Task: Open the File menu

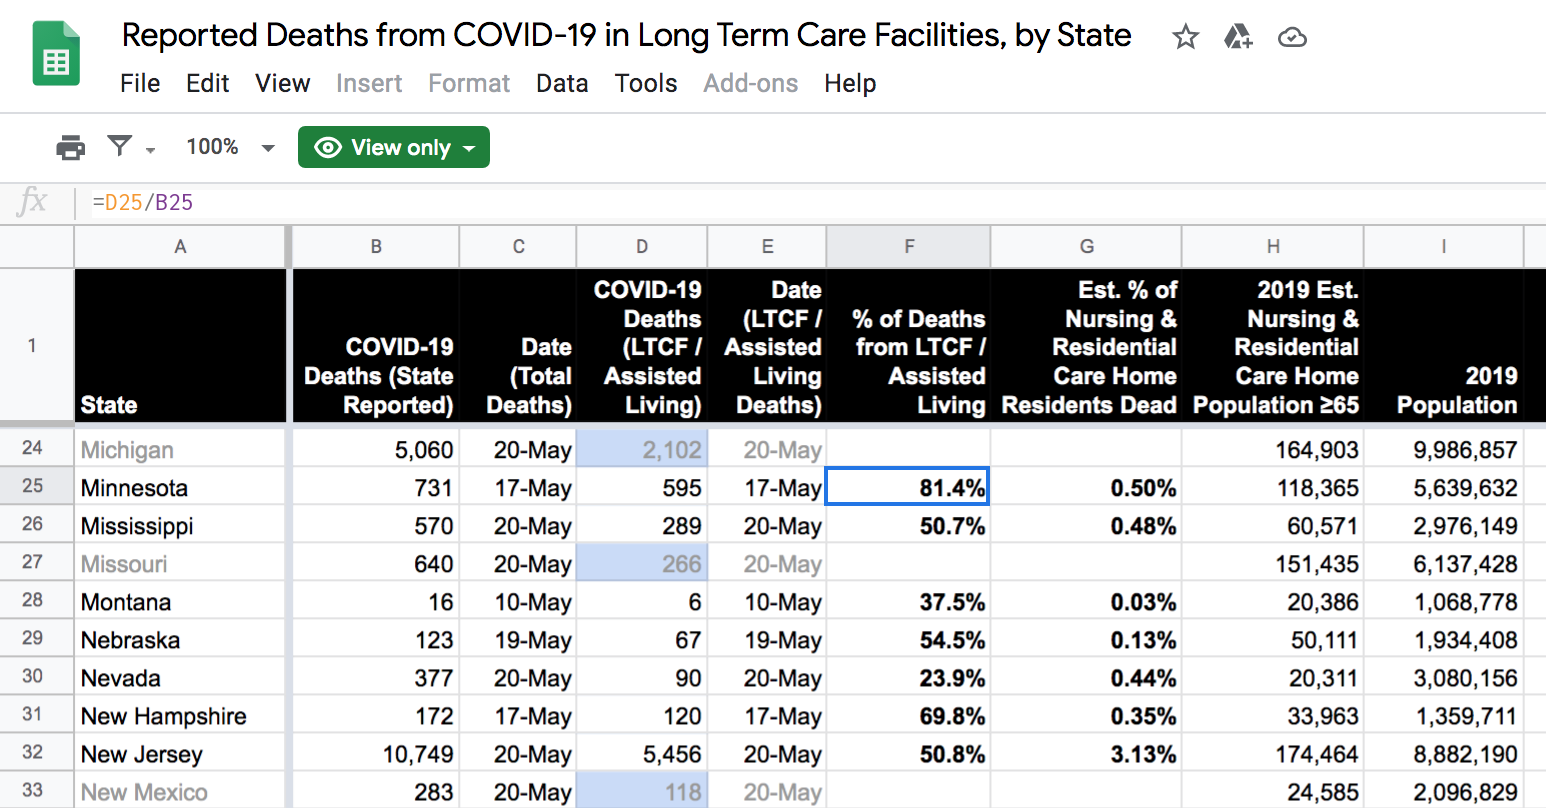Action: [140, 84]
